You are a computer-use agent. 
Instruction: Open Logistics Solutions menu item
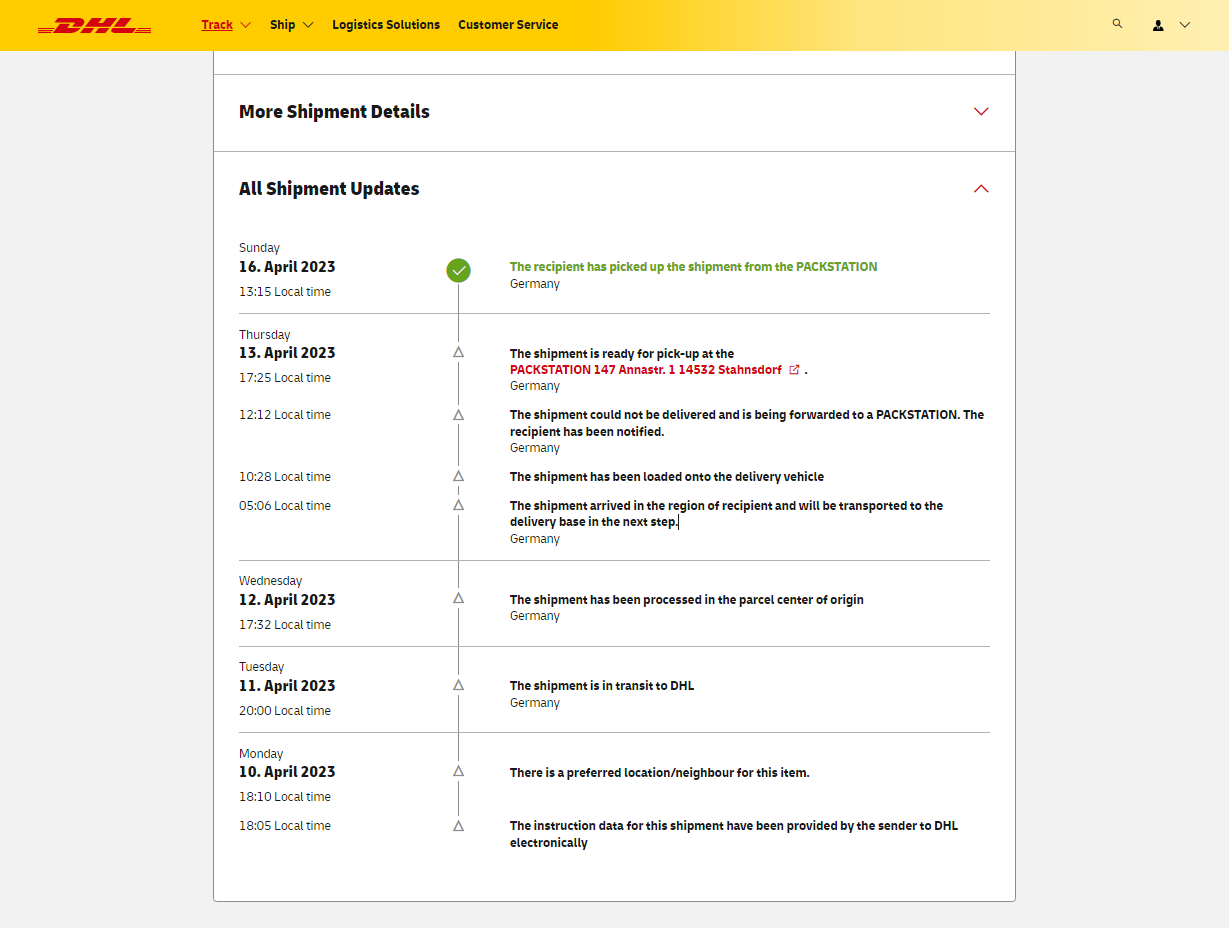(385, 25)
